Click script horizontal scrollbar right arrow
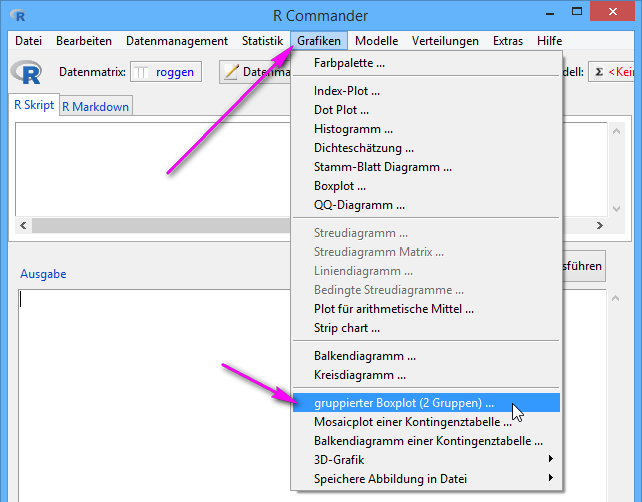The image size is (642, 502). [600, 226]
